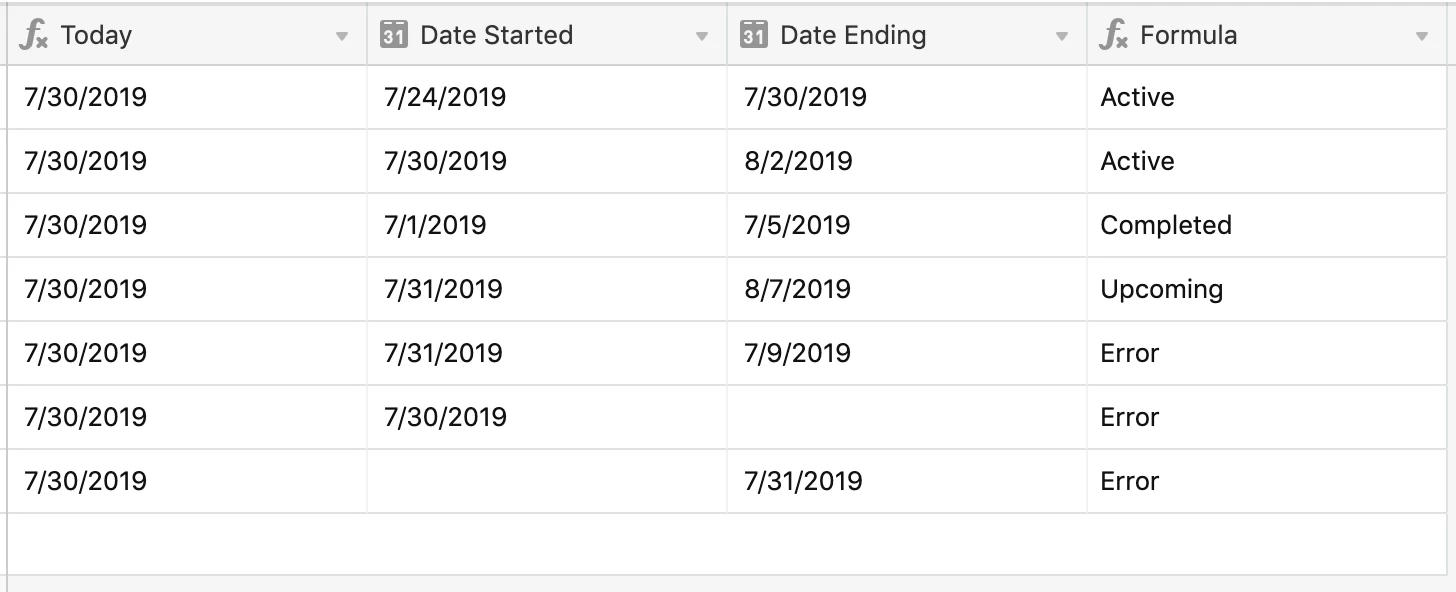Image resolution: width=1456 pixels, height=592 pixels.
Task: Click the empty Date Started cell
Action: (547, 481)
